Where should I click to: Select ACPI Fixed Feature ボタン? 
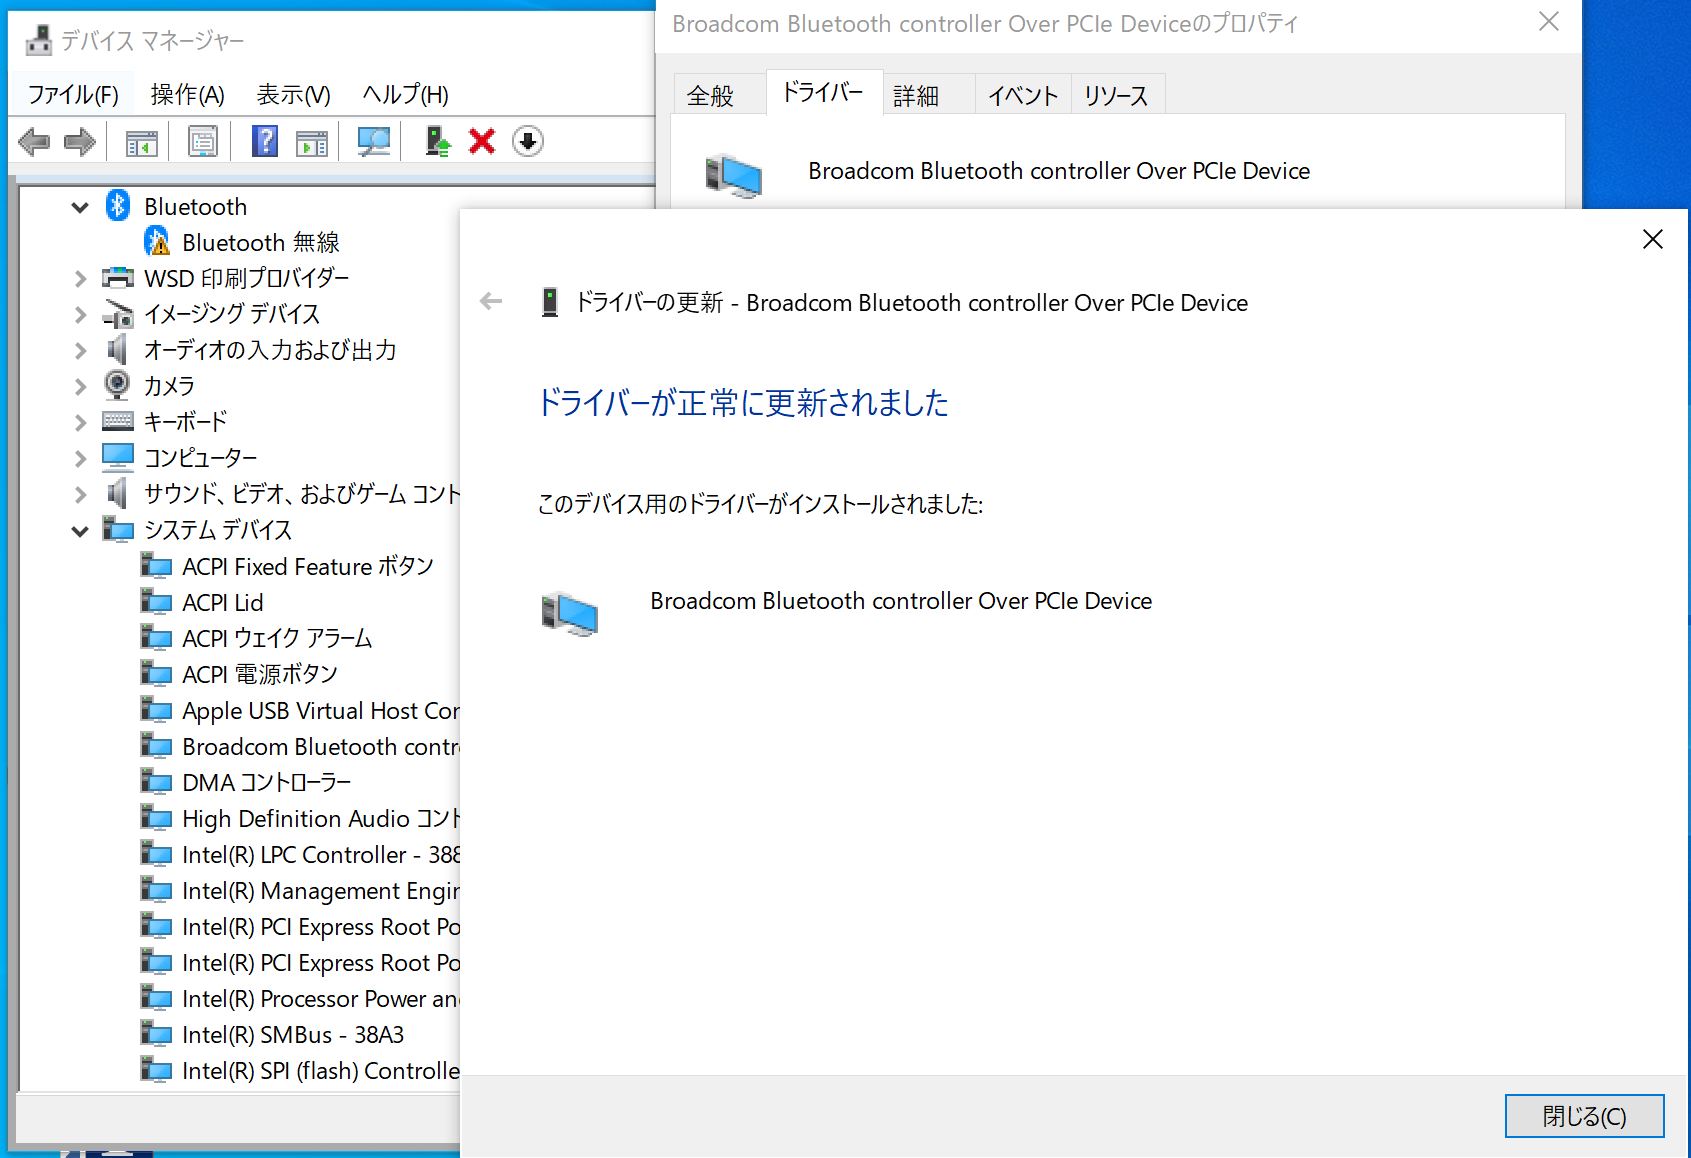coord(308,566)
